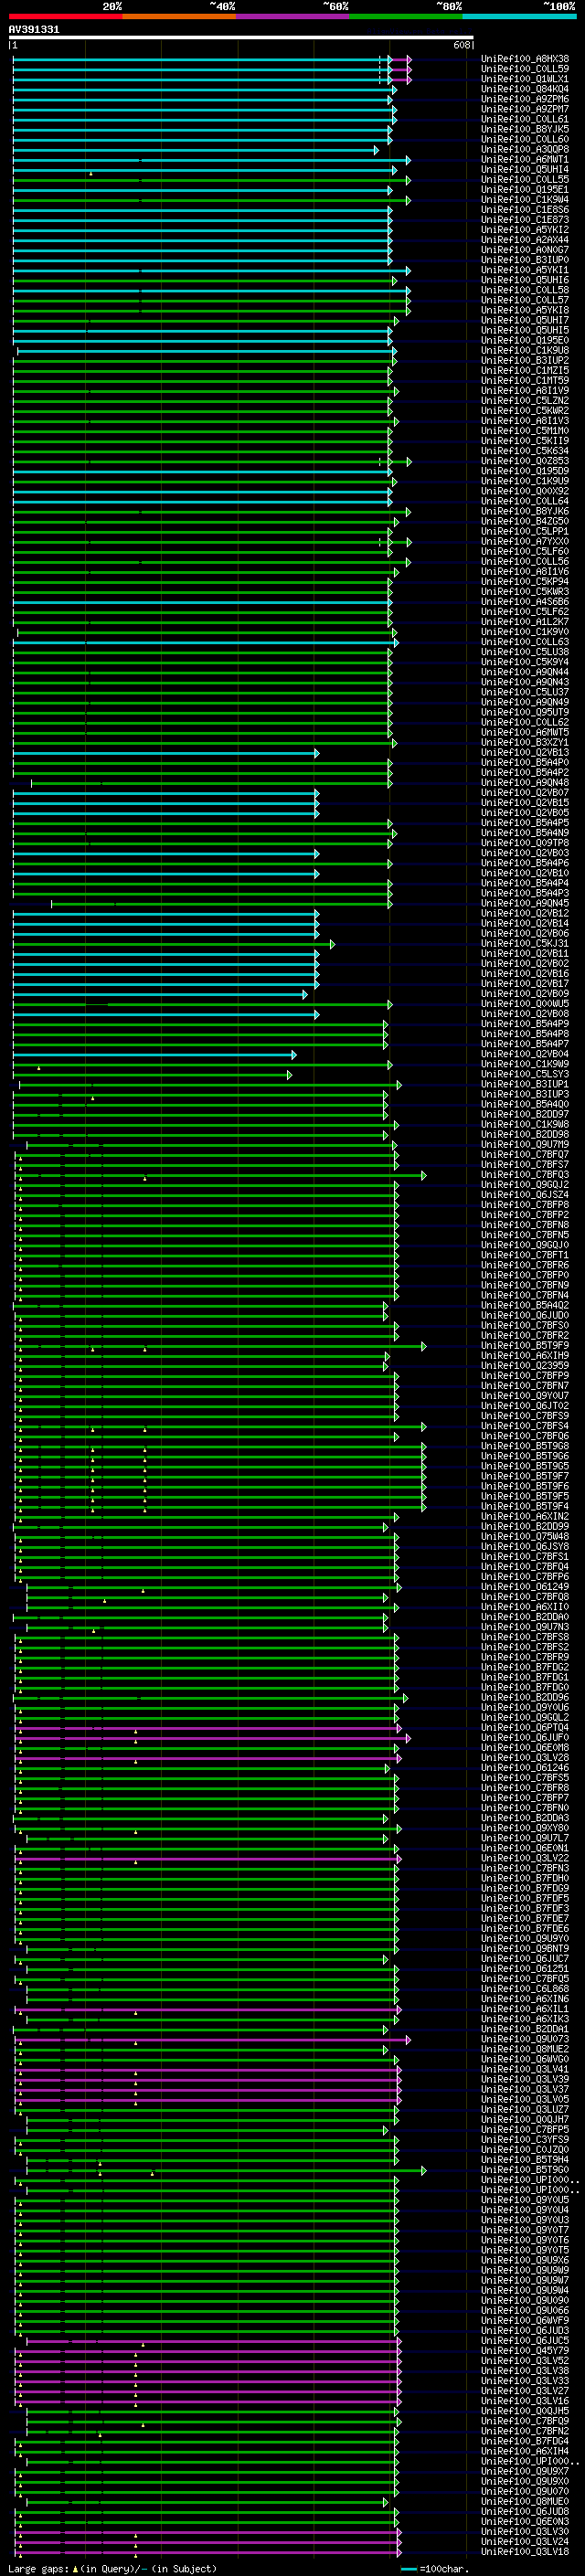Select the UniRef100_C0LL58 label
Viewport: 585px width, 2576px height.
525,290
